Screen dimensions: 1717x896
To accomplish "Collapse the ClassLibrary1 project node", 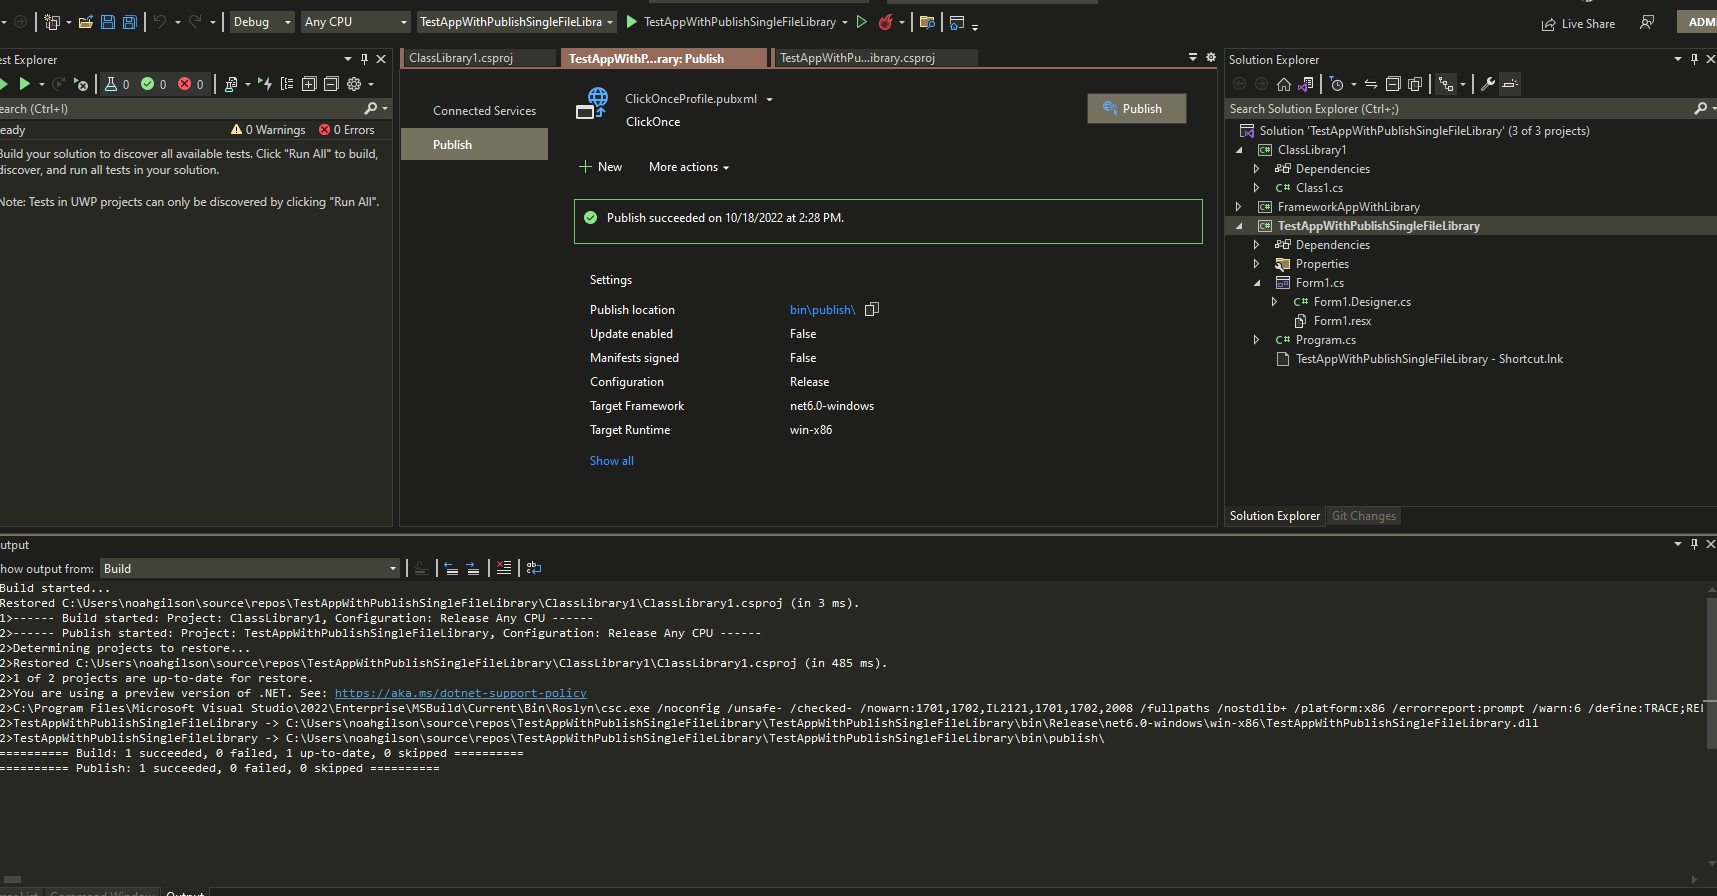I will coord(1239,150).
